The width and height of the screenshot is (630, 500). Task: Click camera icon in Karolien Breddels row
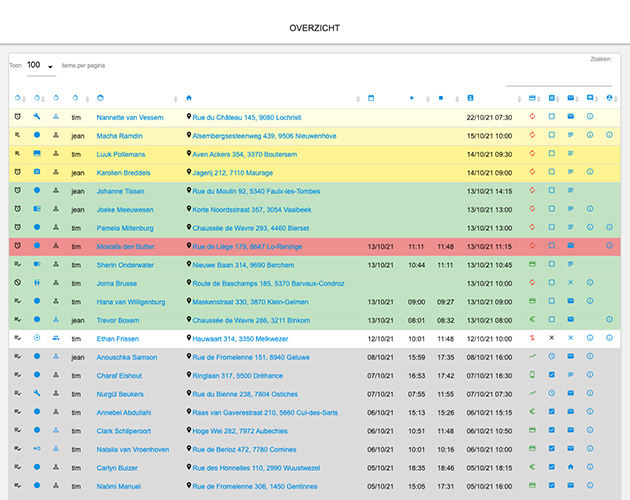[37, 172]
